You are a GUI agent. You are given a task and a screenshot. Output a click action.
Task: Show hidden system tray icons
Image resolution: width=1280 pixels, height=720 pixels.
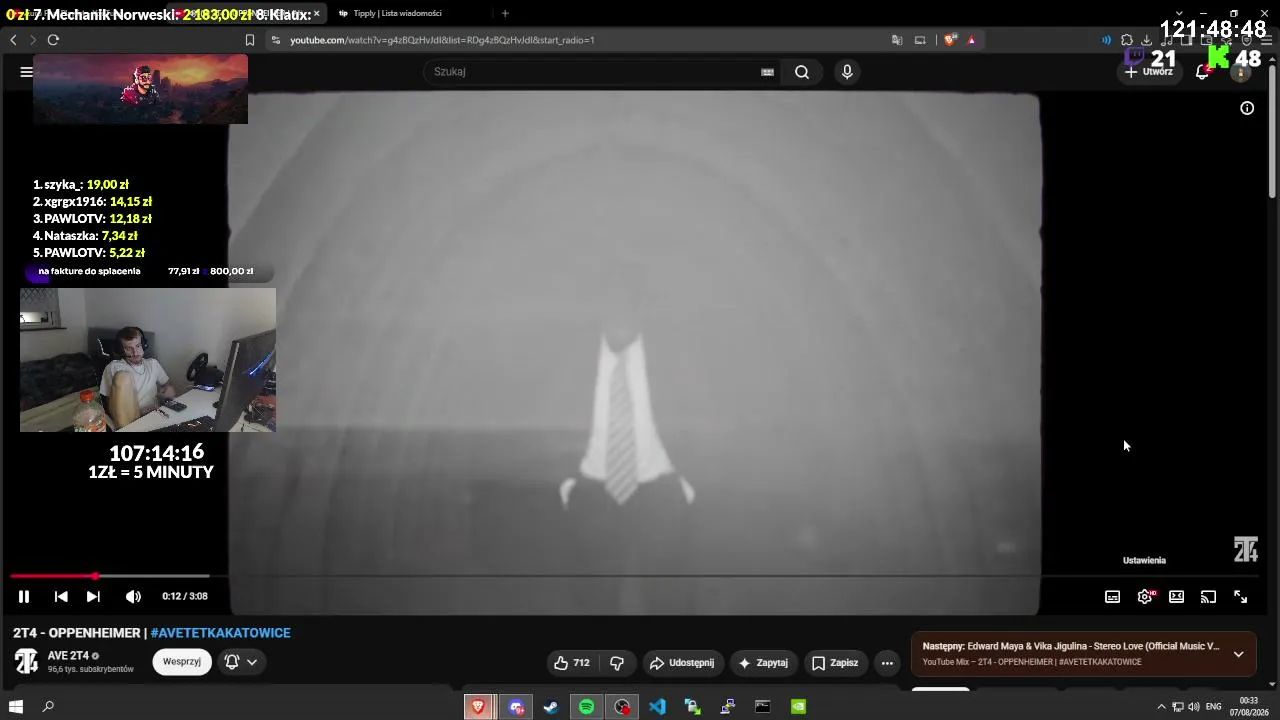(1161, 707)
